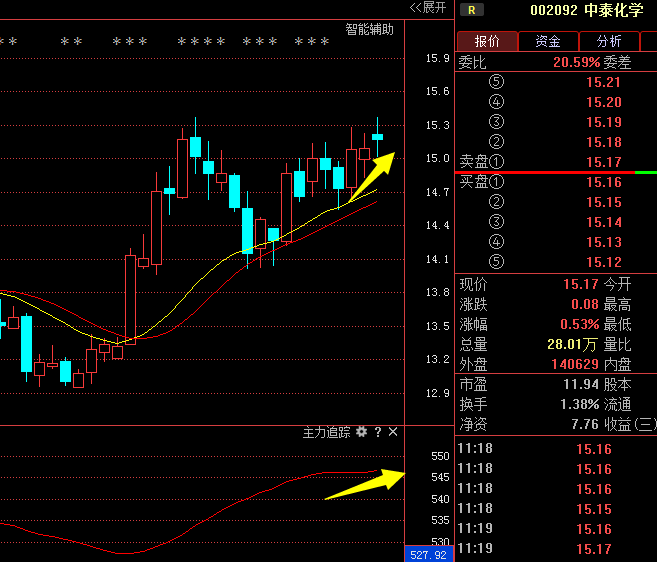
Task: Click the 550 indicator axis label
Action: pos(440,456)
